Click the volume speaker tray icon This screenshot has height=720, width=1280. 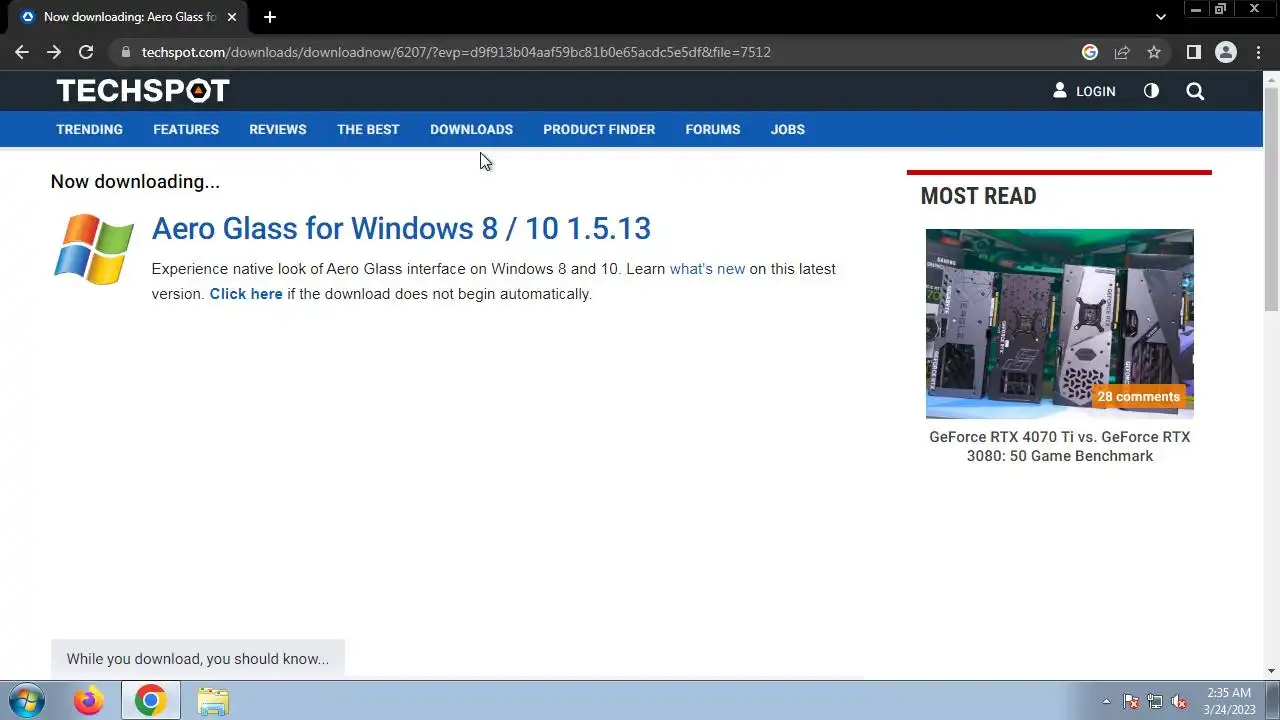click(1179, 701)
